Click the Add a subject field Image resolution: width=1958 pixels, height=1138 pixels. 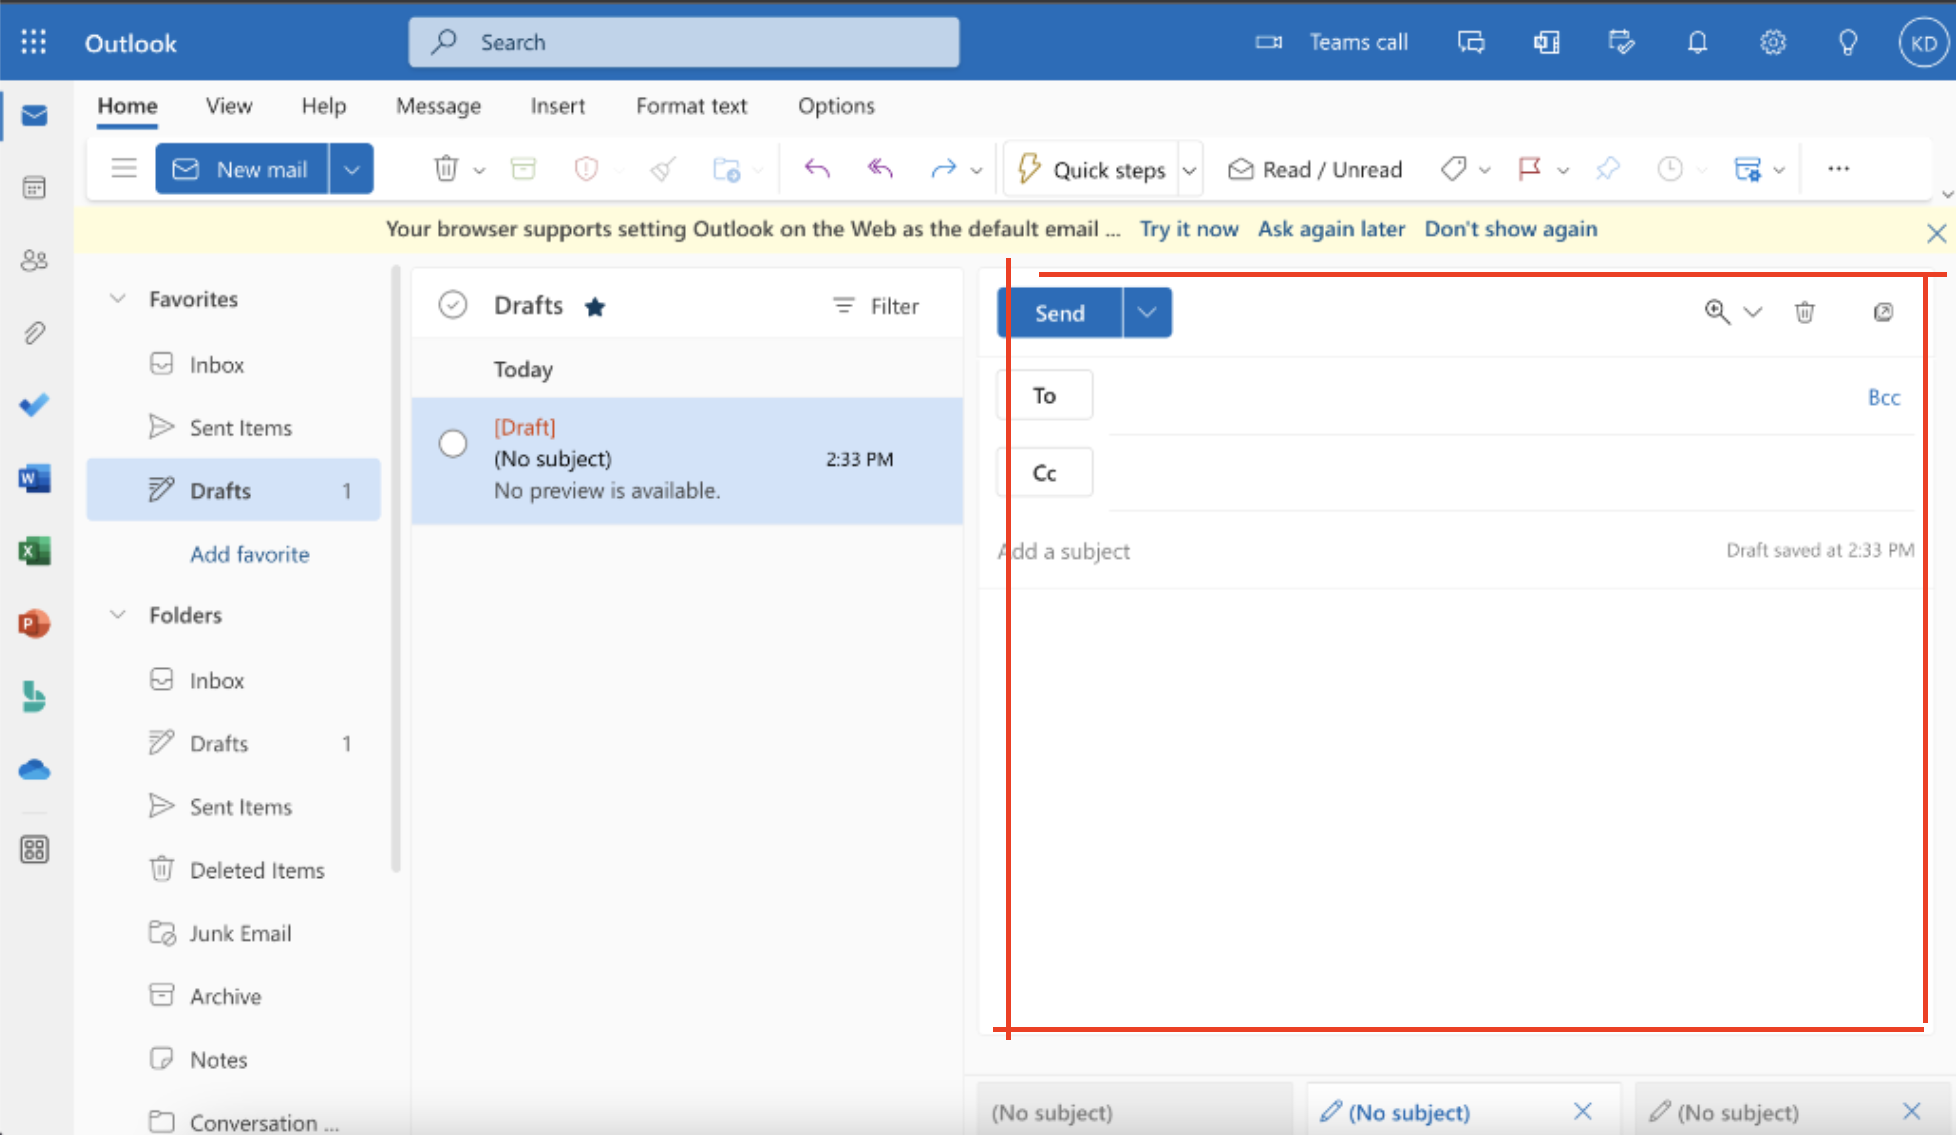click(1350, 551)
